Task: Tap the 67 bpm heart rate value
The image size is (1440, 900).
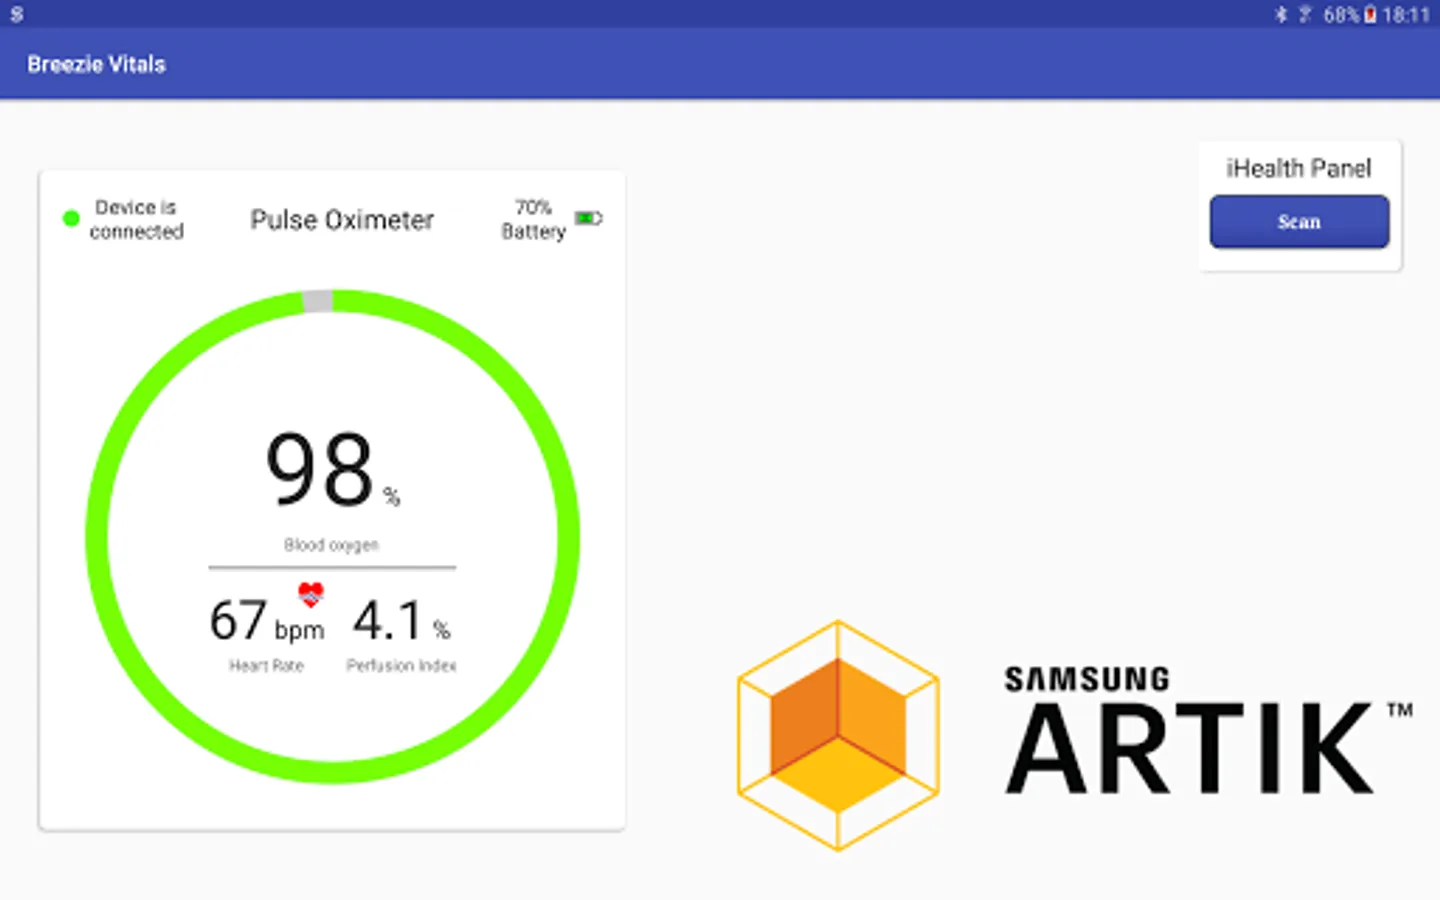Action: pos(266,621)
